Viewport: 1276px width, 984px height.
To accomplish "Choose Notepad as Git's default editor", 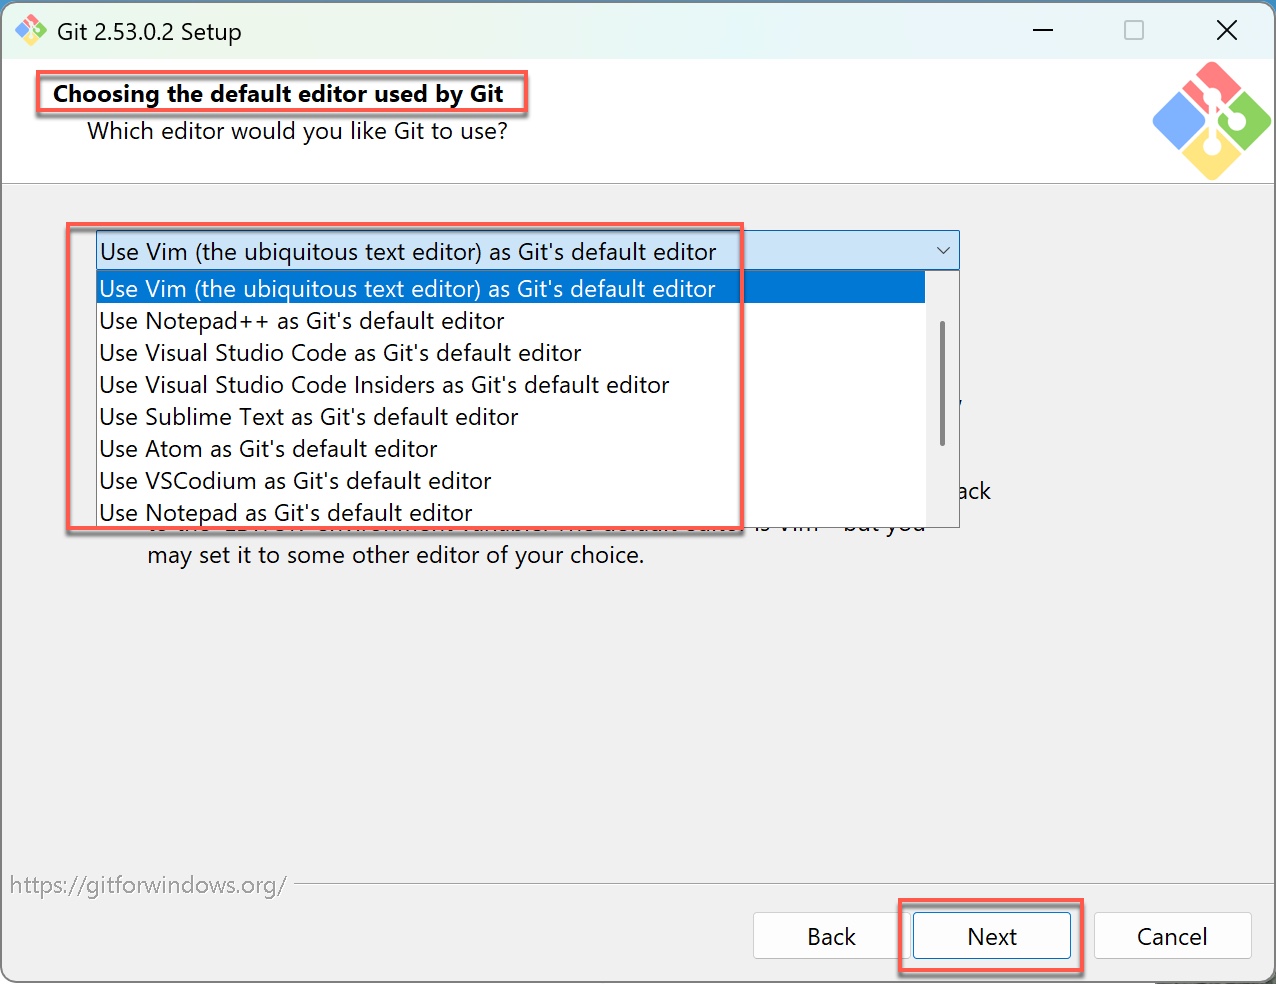I will click(286, 513).
